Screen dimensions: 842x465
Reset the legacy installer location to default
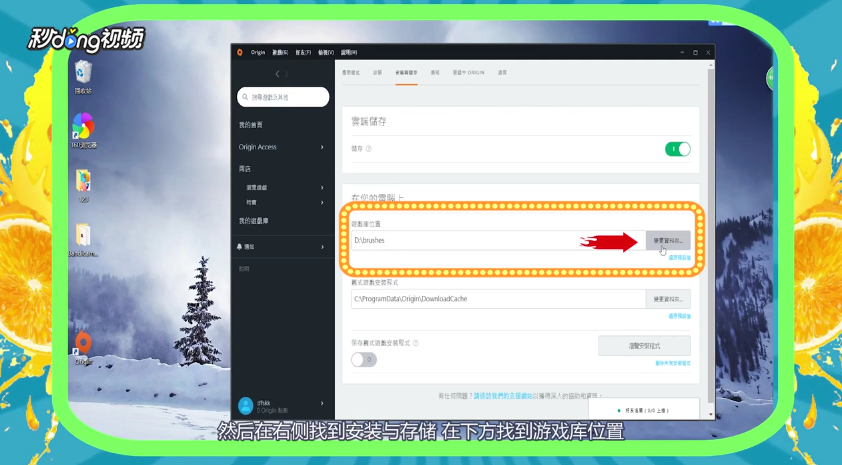[679, 316]
